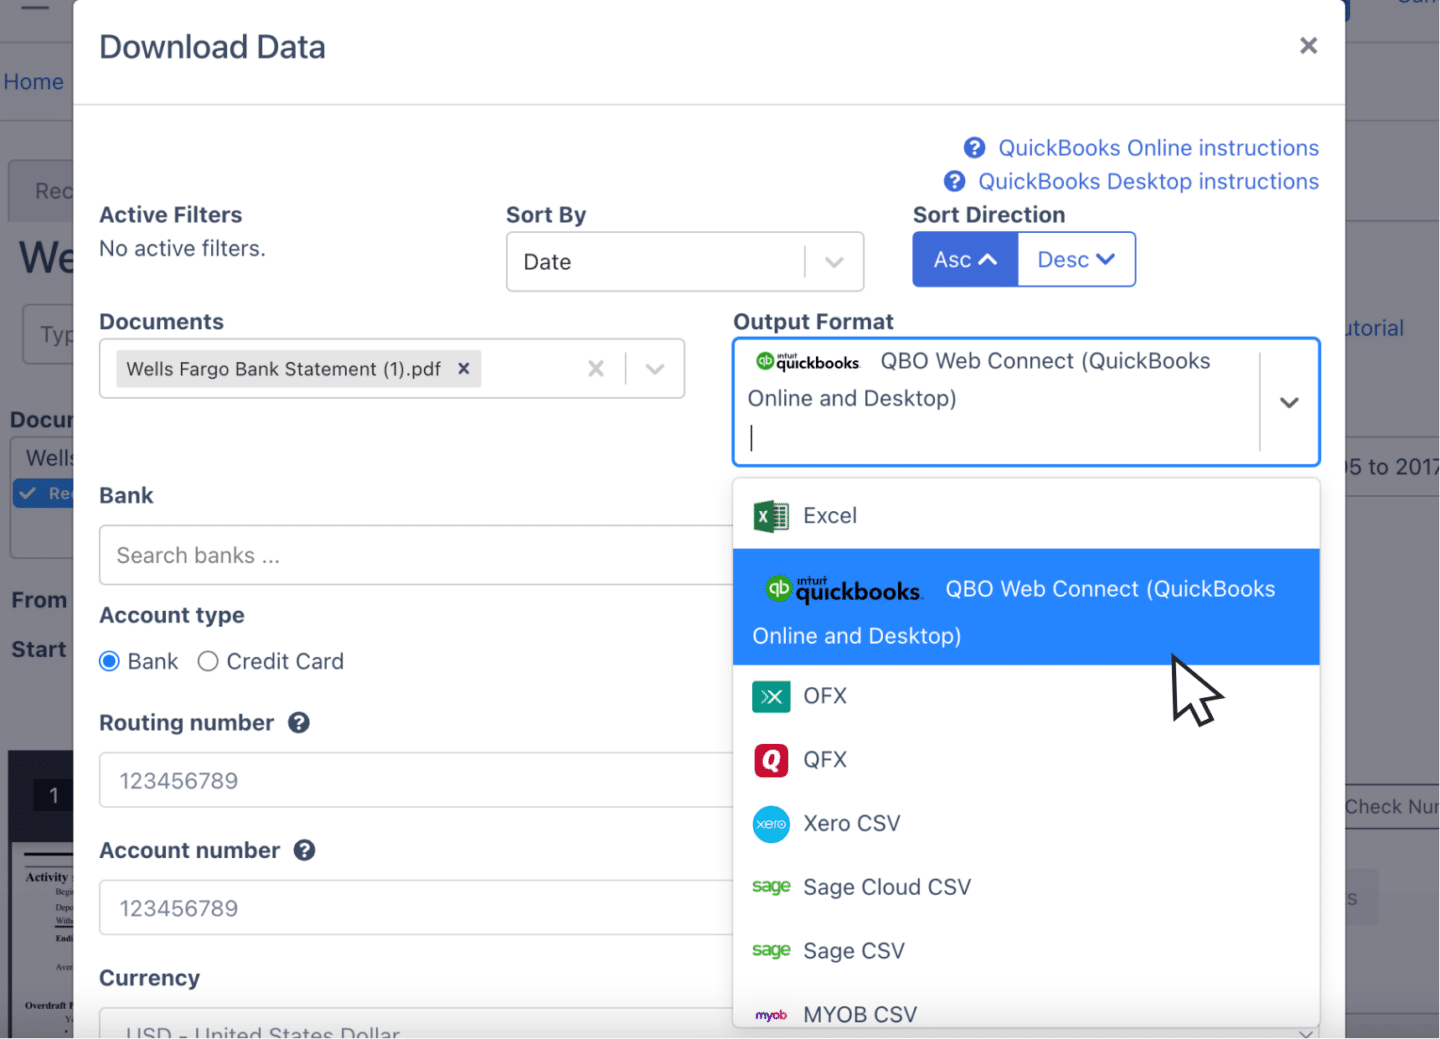Click the QuickBooks Desktop help question icon
Screen dimensions: 1440x1039
[955, 182]
